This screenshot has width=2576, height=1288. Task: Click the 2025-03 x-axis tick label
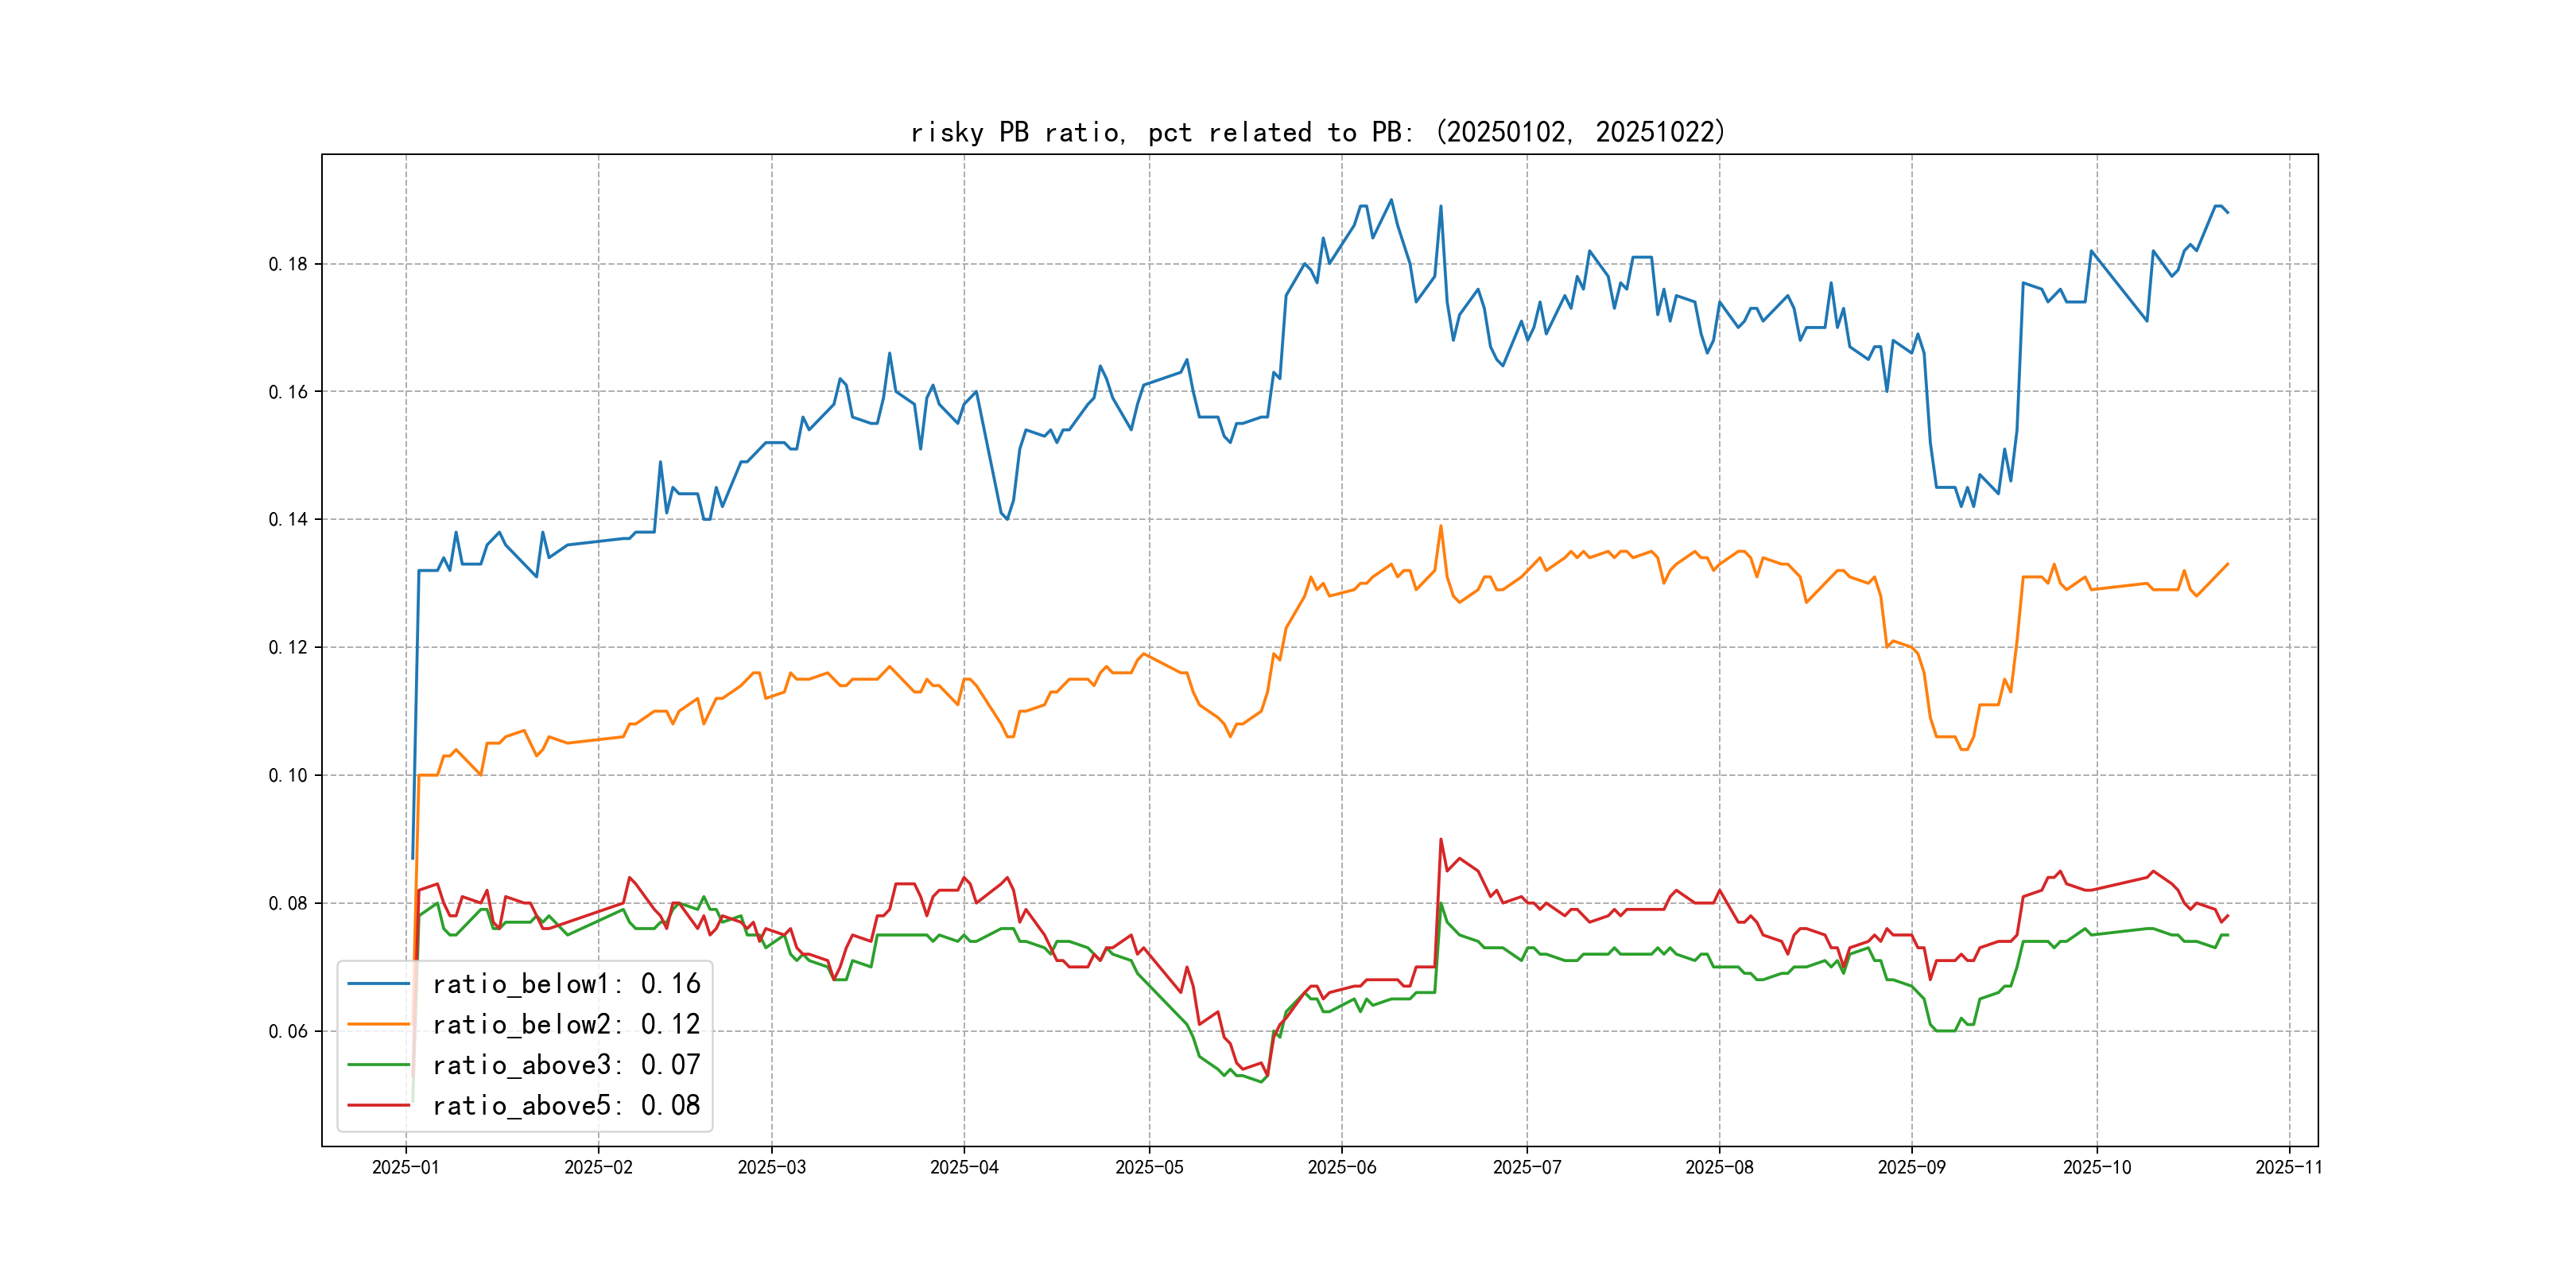[x=771, y=1167]
